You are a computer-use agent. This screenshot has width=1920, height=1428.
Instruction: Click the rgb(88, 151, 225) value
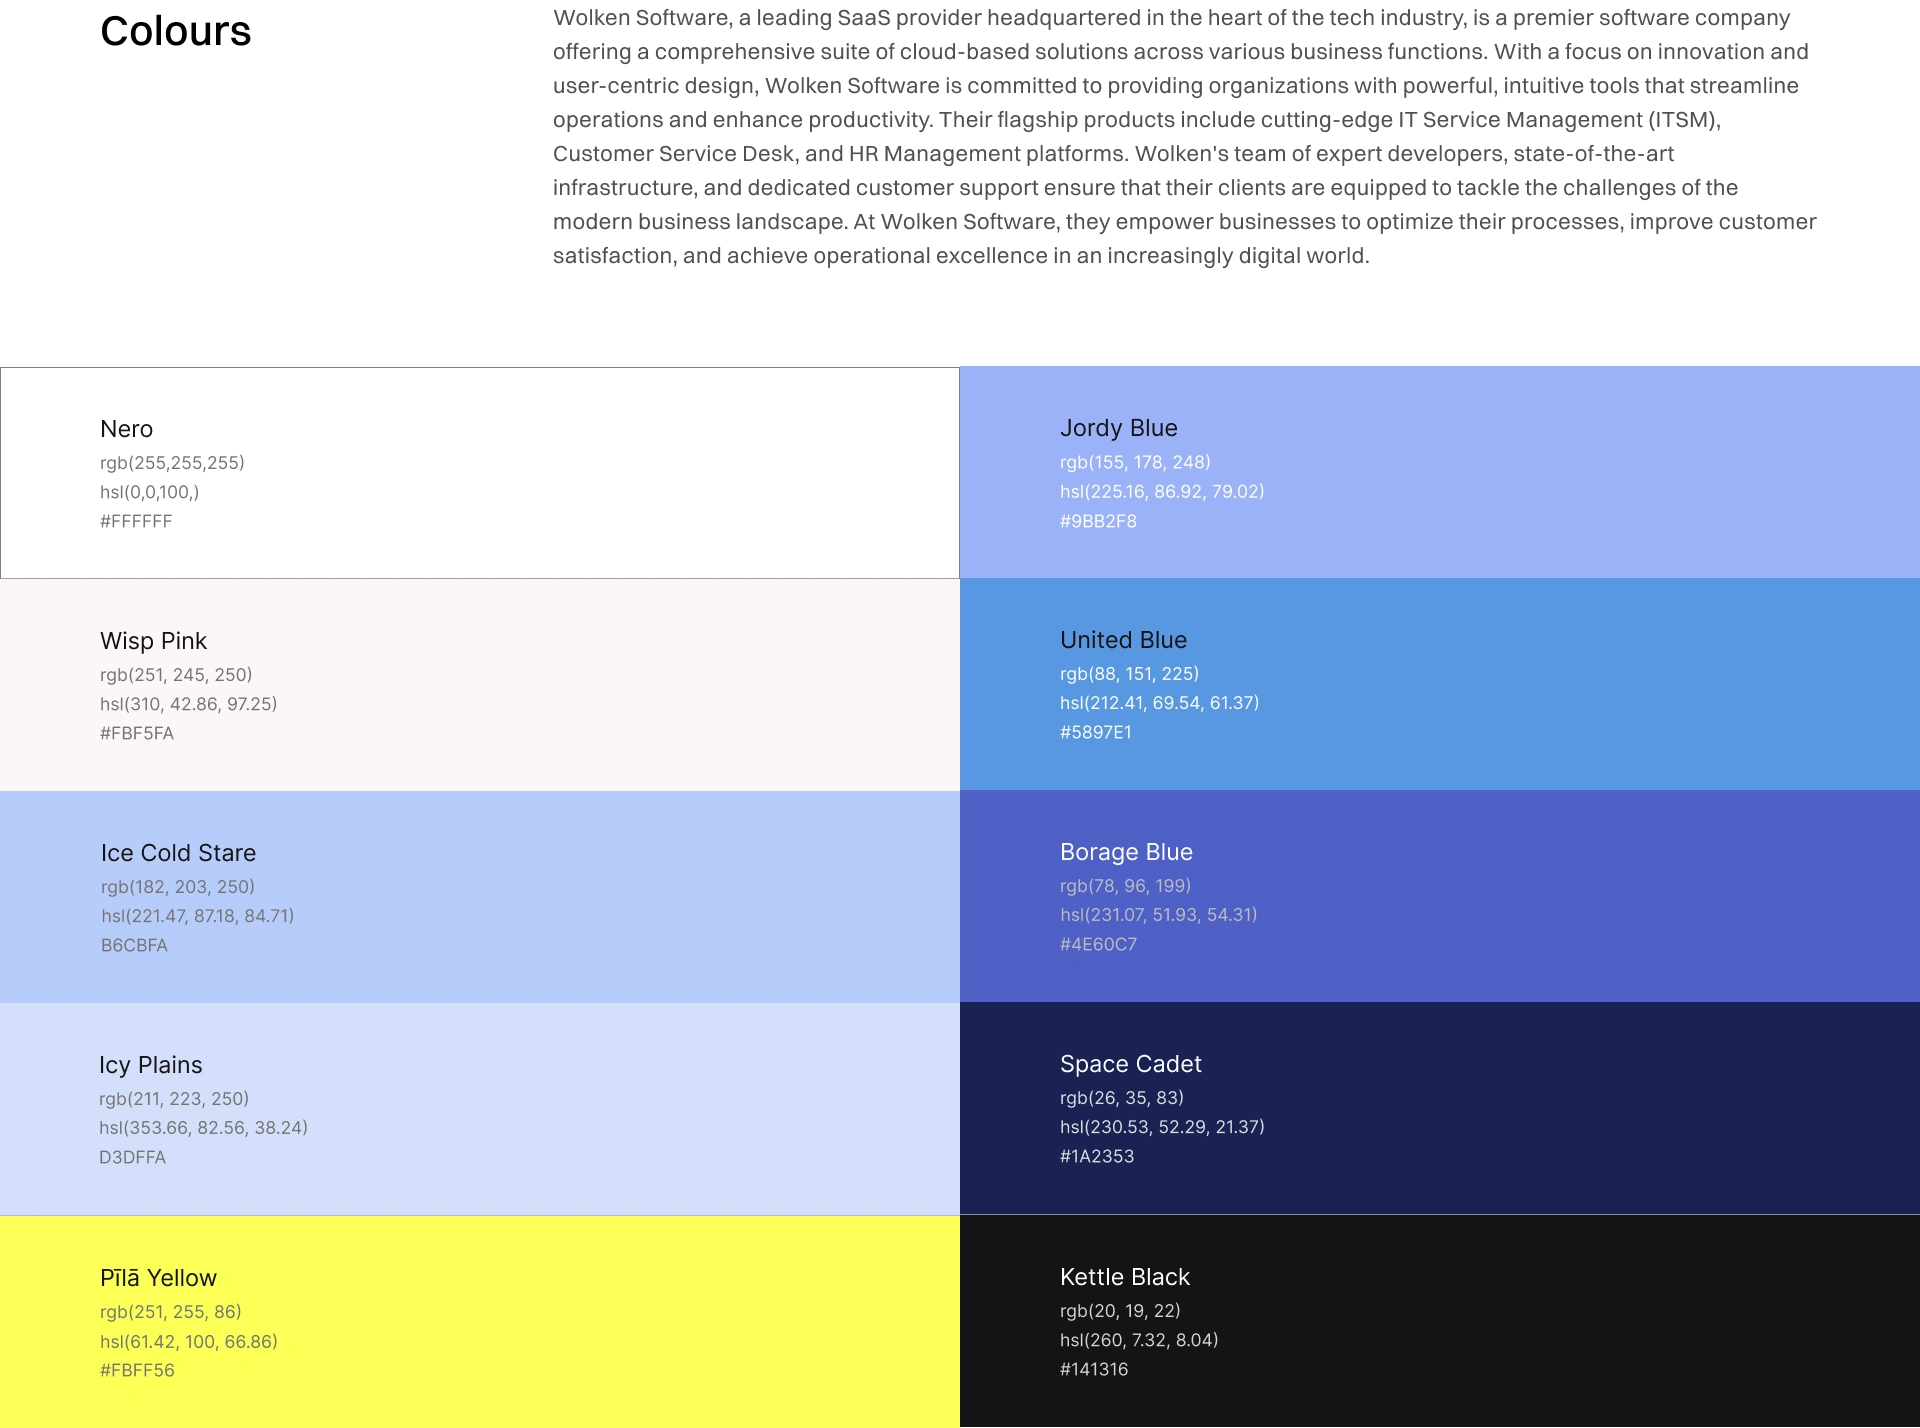pyautogui.click(x=1129, y=674)
